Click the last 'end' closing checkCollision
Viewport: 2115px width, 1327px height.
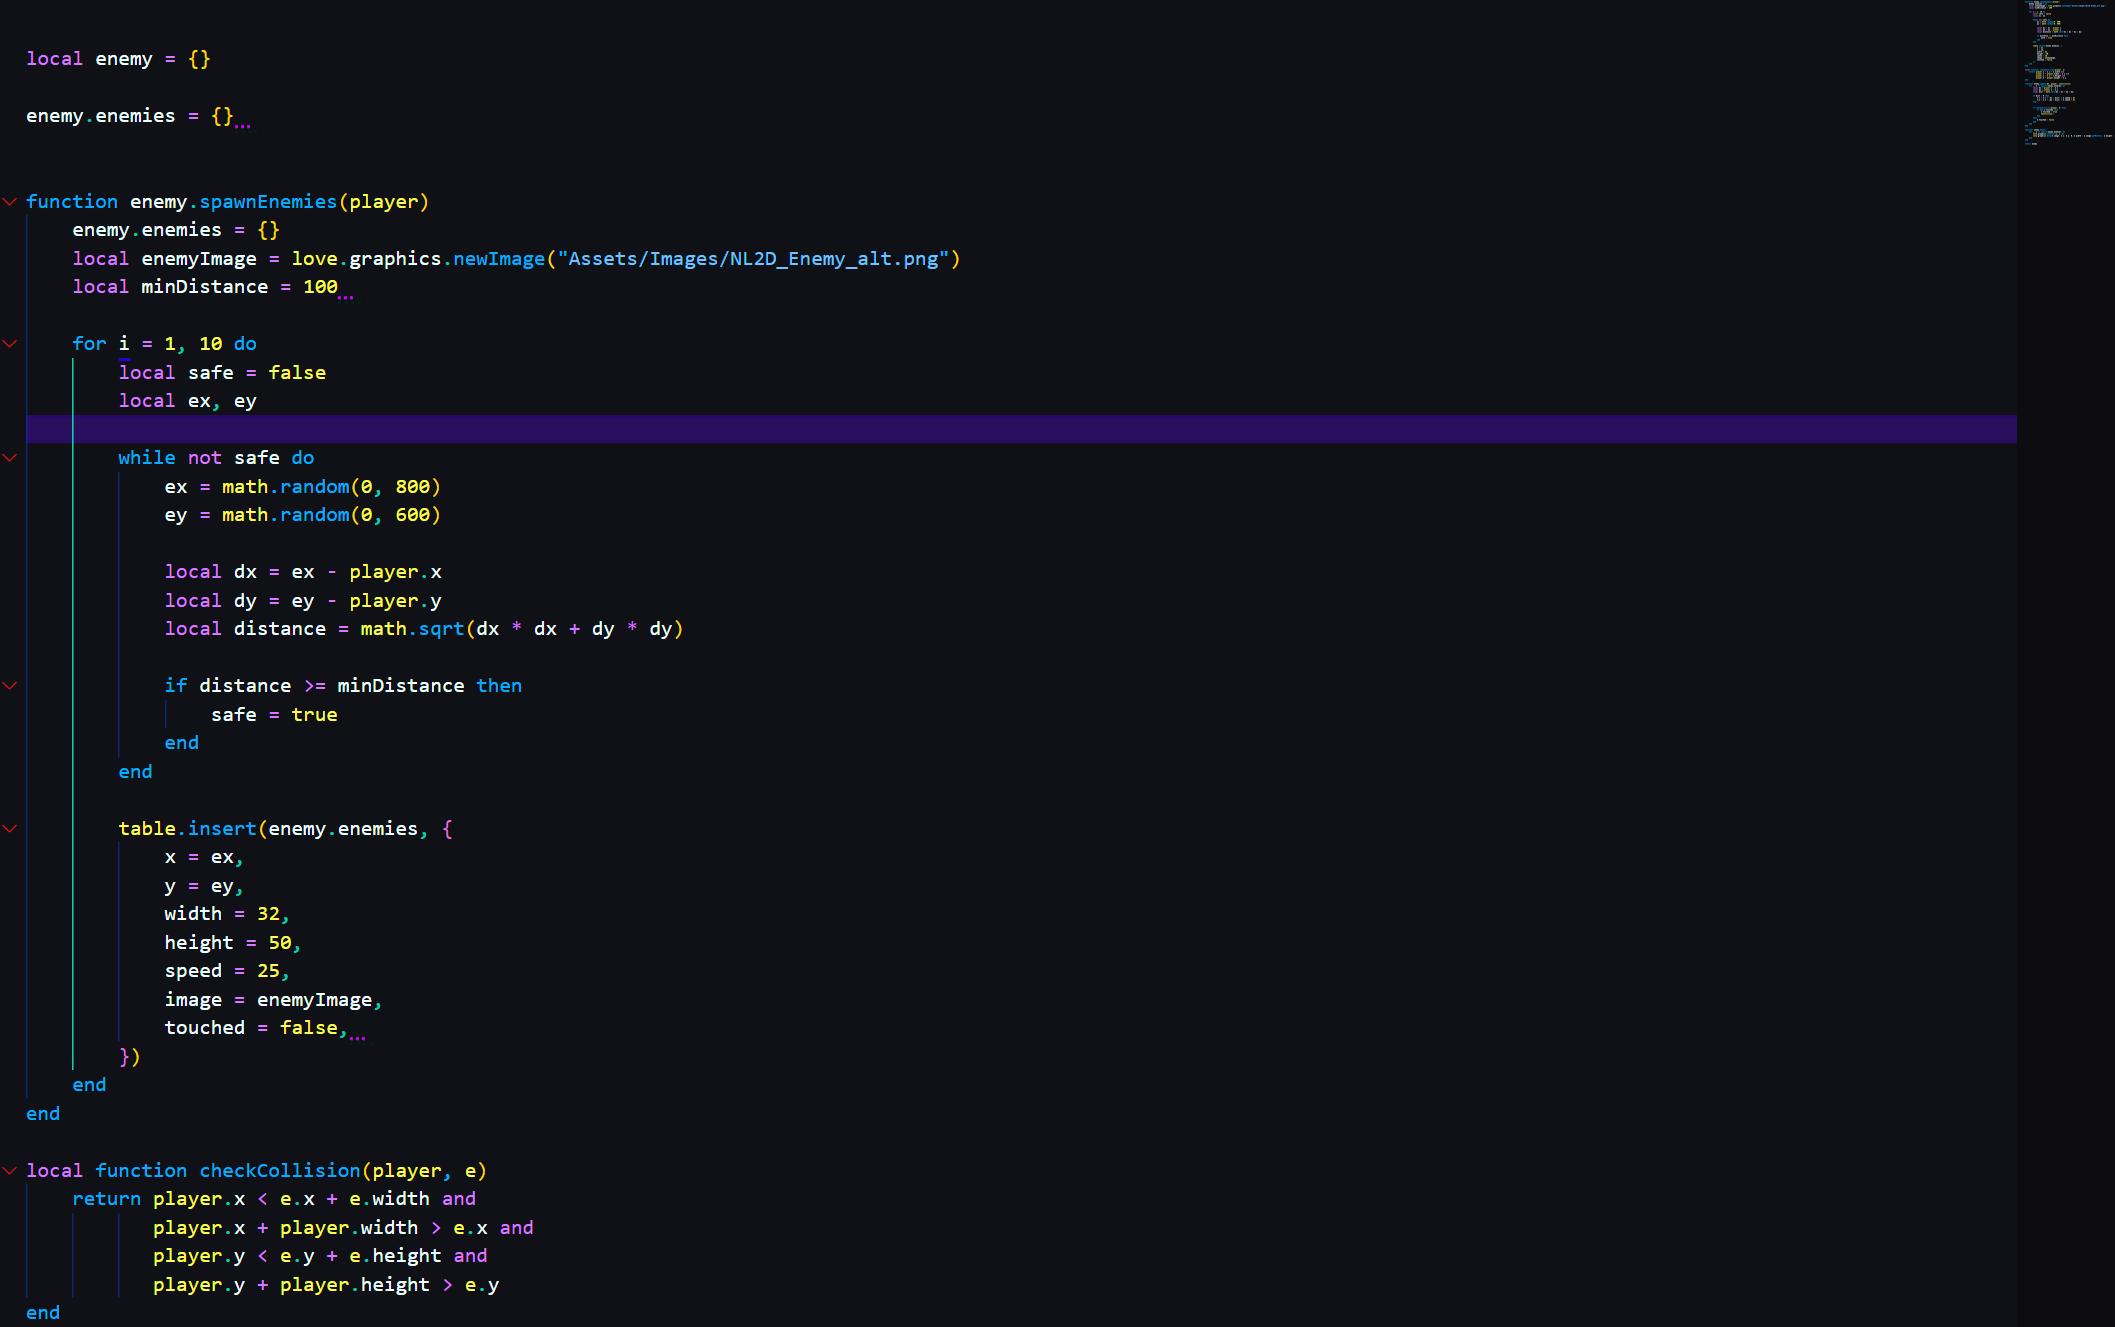(x=43, y=1313)
